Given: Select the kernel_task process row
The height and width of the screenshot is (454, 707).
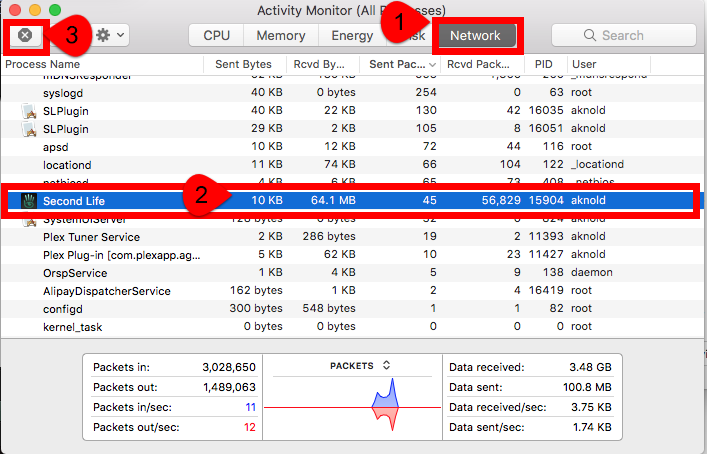Looking at the screenshot, I should [x=352, y=327].
